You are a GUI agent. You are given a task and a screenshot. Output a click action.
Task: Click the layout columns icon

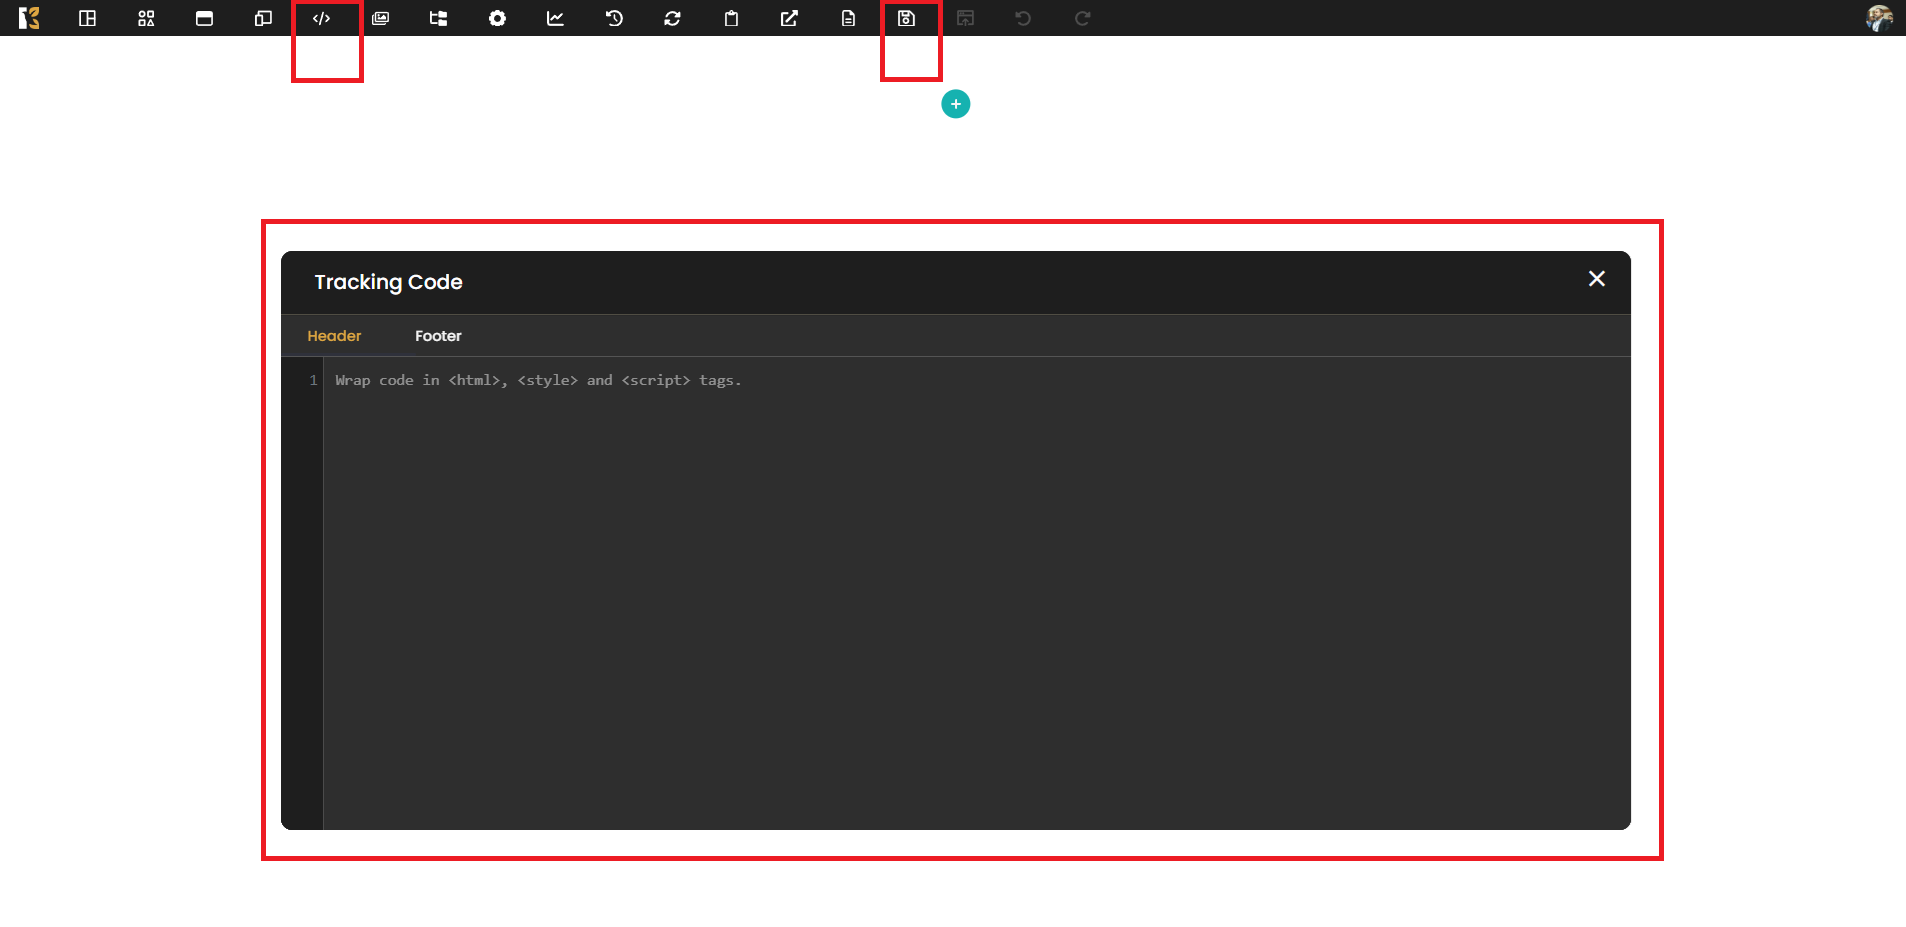[87, 18]
